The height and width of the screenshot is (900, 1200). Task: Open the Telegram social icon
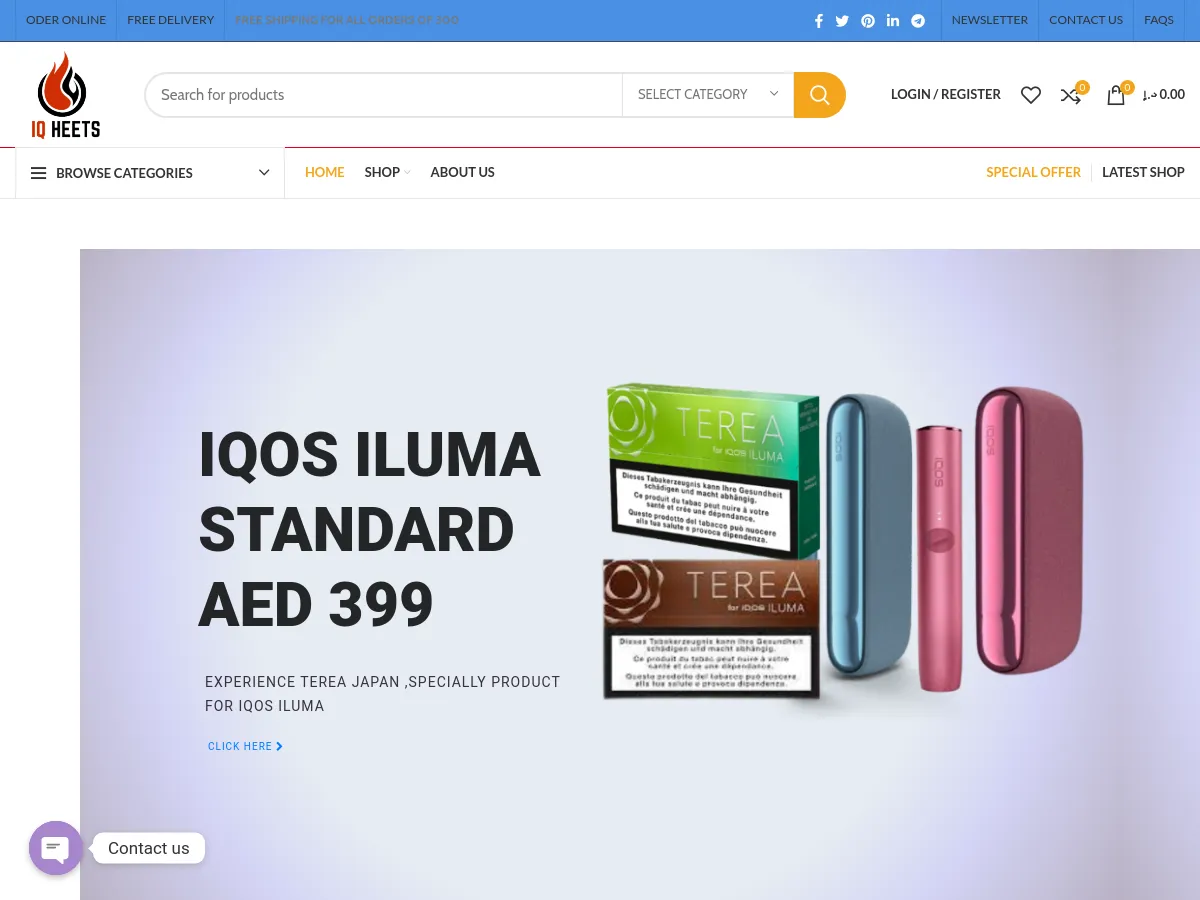coord(918,21)
